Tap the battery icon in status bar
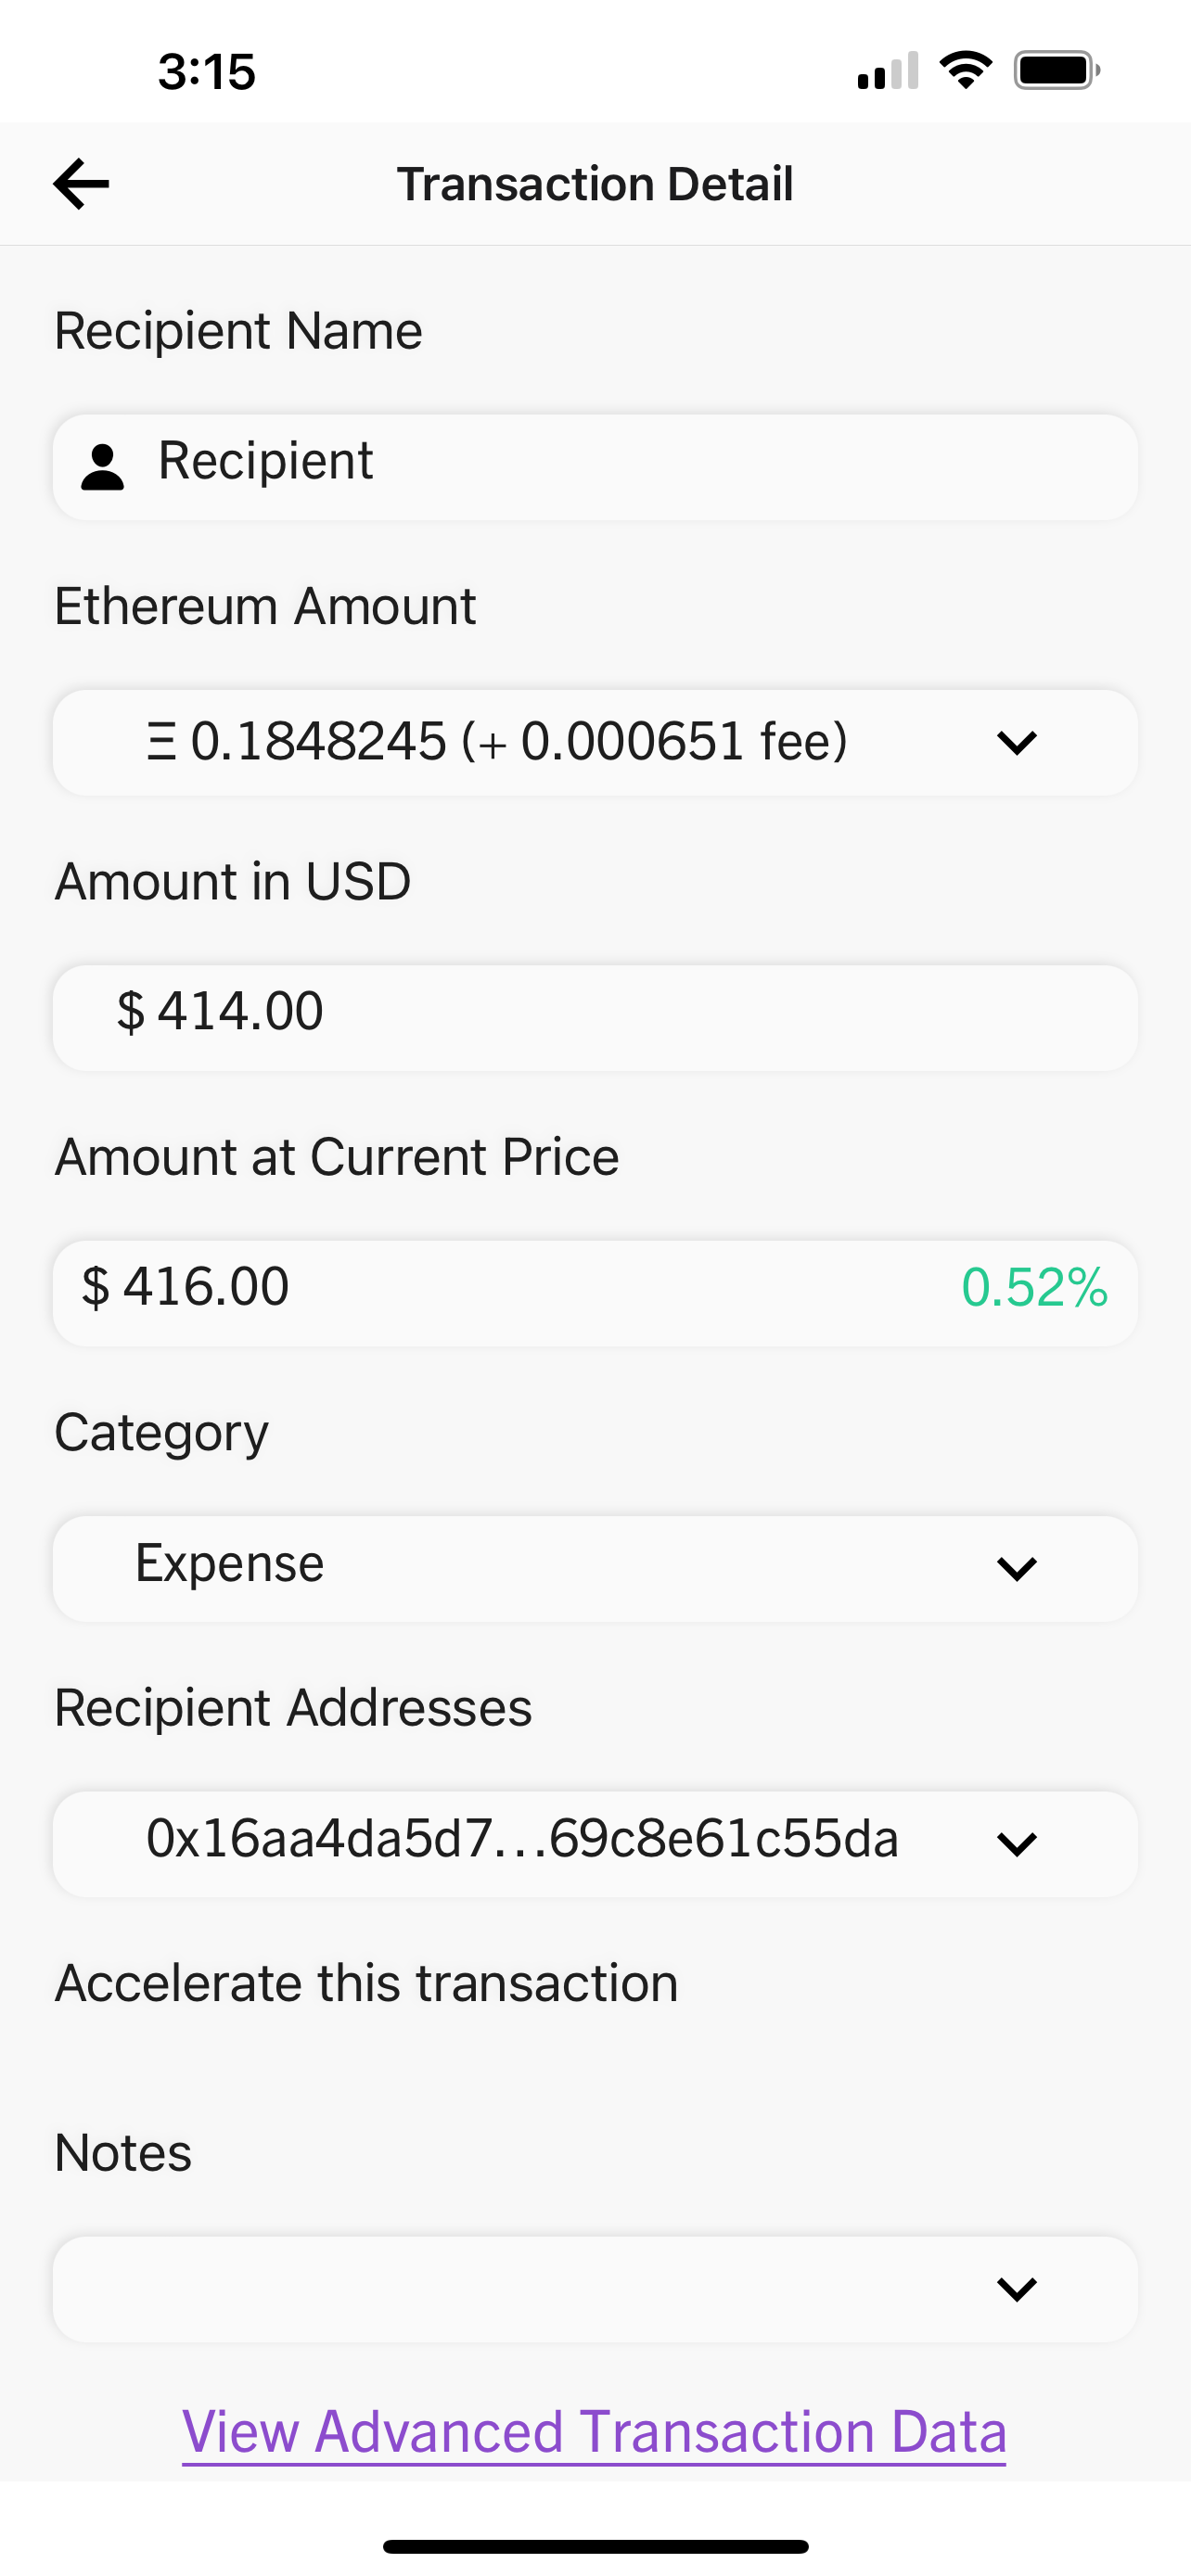 1056,71
